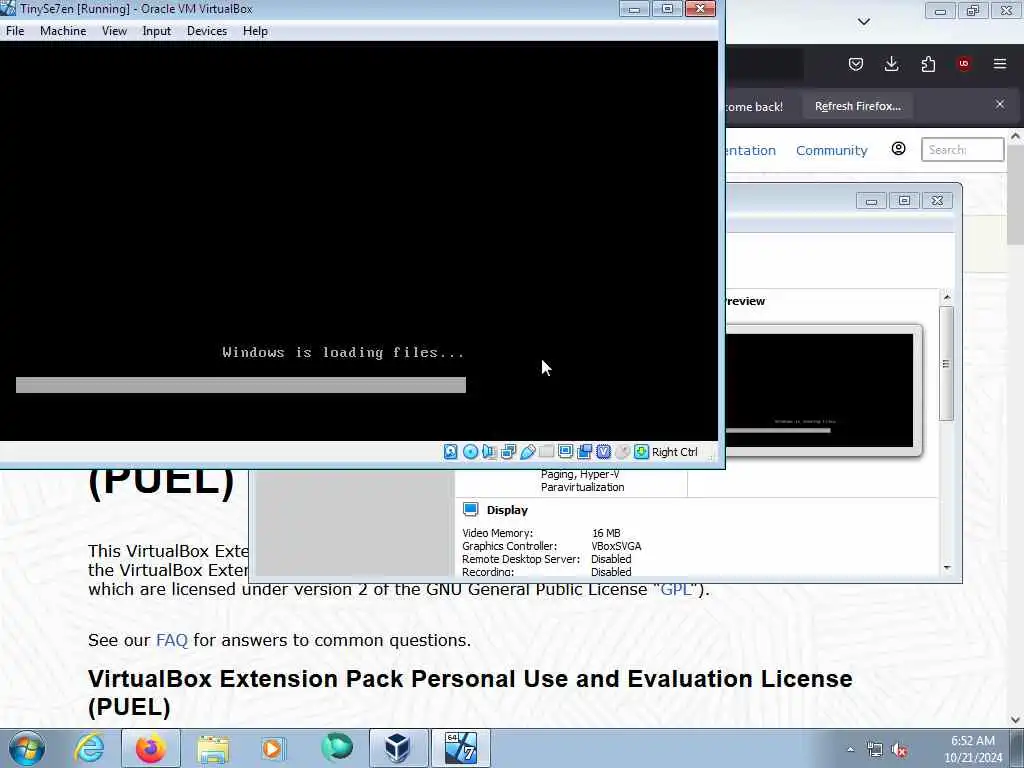The height and width of the screenshot is (768, 1024).
Task: Click the network adapter icon in VM status bar
Action: point(508,452)
